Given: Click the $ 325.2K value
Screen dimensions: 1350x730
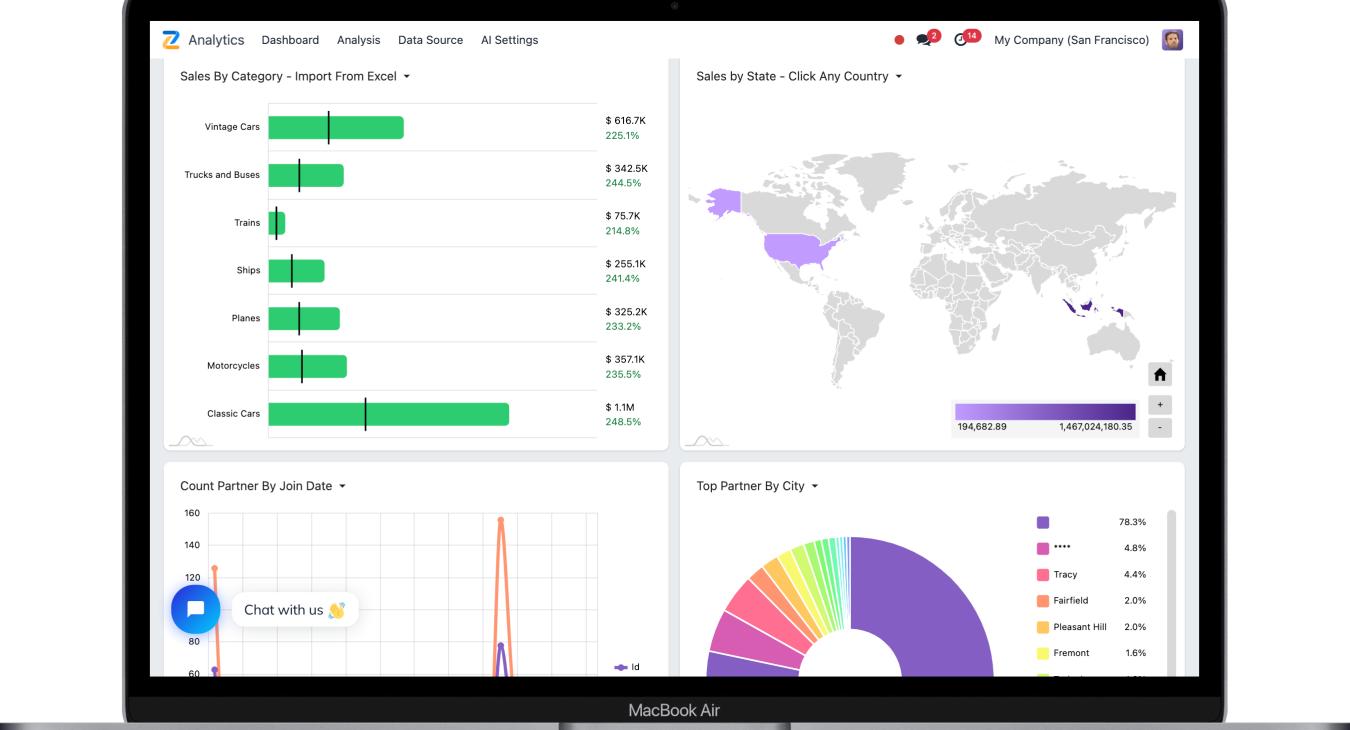Looking at the screenshot, I should [626, 311].
